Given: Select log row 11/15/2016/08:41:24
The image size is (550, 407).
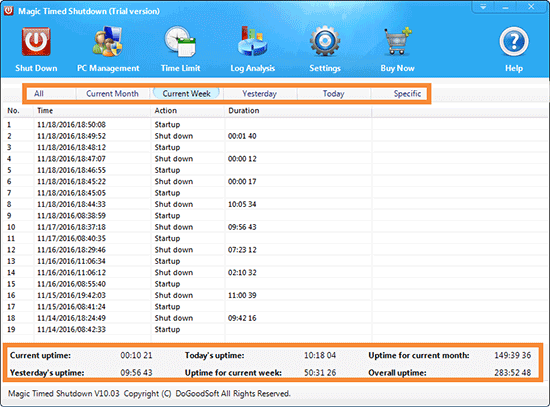Looking at the screenshot, I should pyautogui.click(x=275, y=307).
